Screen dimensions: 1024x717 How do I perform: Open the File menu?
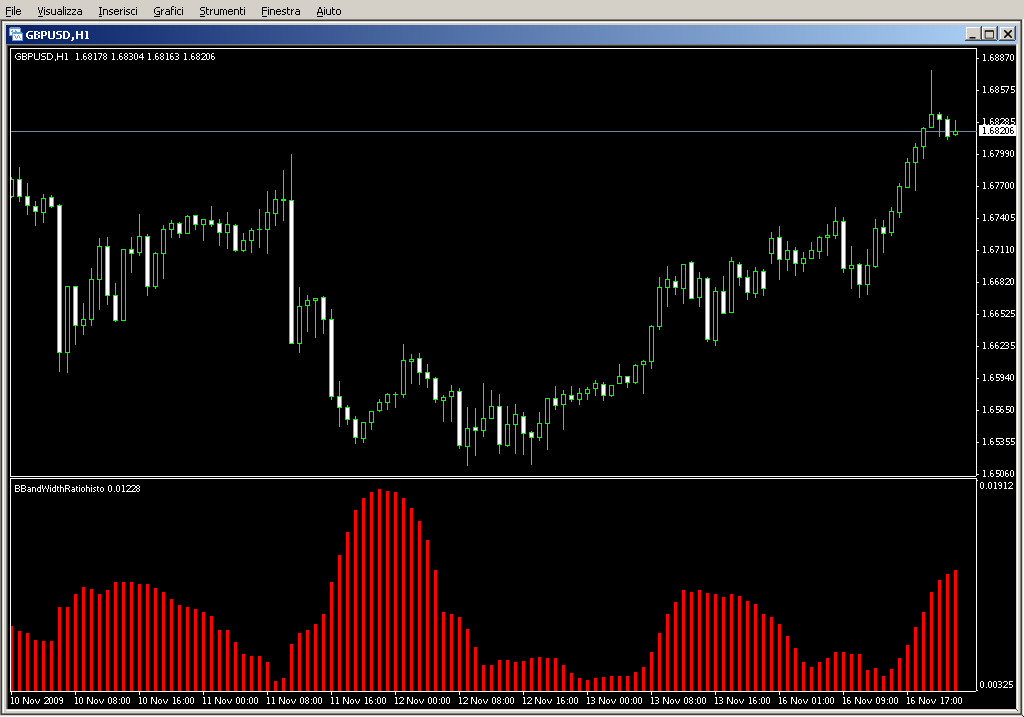click(13, 11)
